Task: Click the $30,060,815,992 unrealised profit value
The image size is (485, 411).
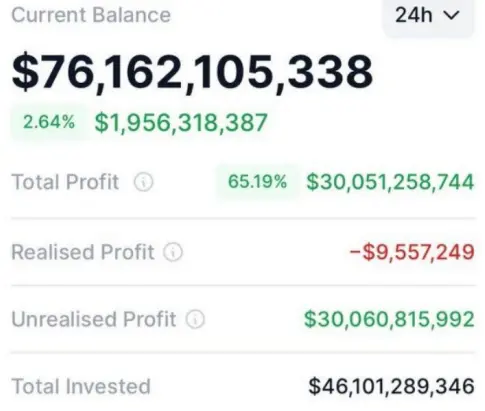Action: 389,319
